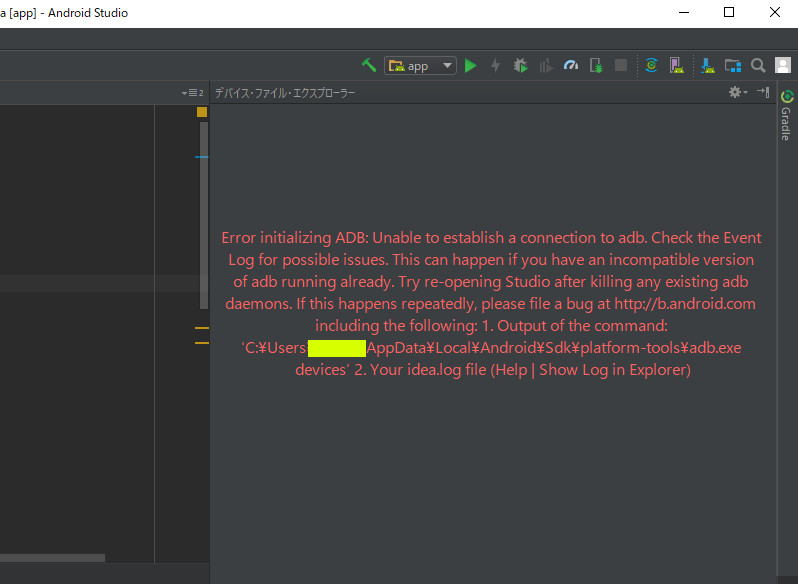This screenshot has width=798, height=584.
Task: Open the AVD Manager icon
Action: coord(676,66)
